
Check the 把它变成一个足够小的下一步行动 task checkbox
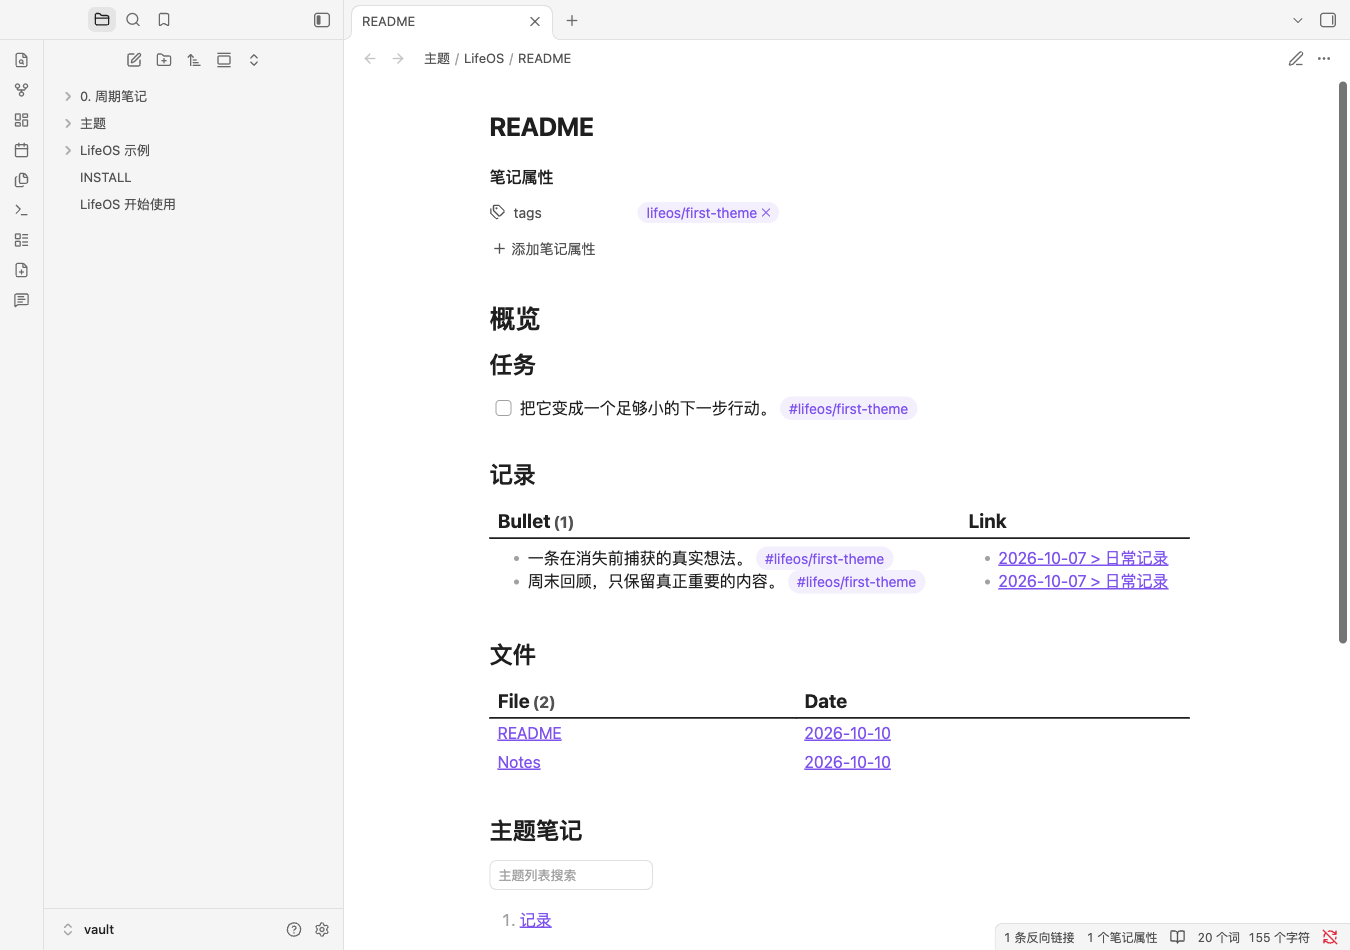(503, 408)
